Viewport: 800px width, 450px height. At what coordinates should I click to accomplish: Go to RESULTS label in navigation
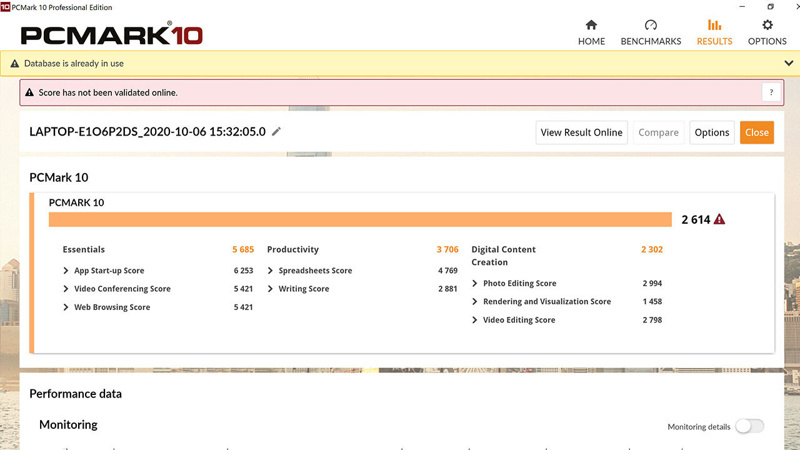point(714,41)
